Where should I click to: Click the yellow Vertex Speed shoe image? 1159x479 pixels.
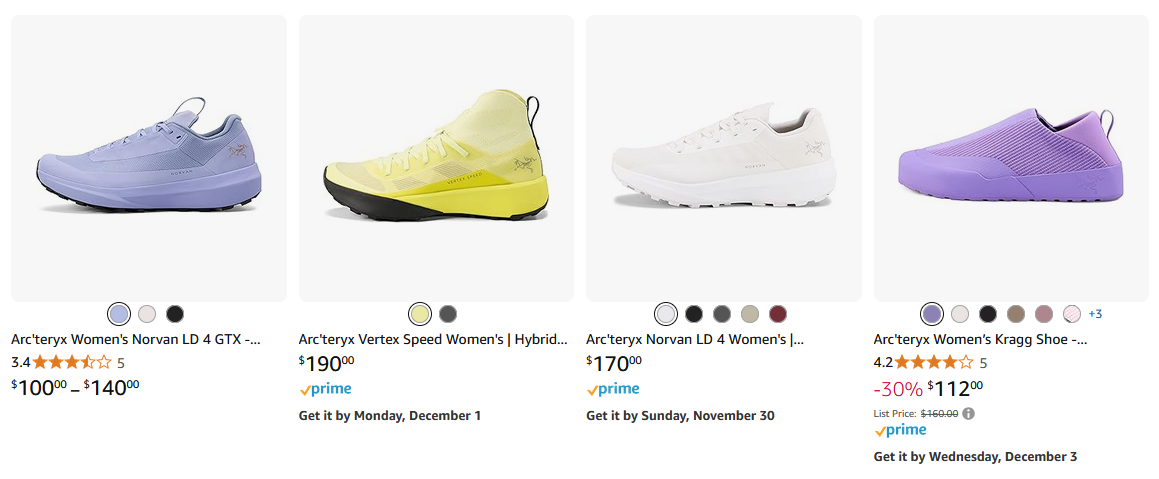[x=436, y=158]
